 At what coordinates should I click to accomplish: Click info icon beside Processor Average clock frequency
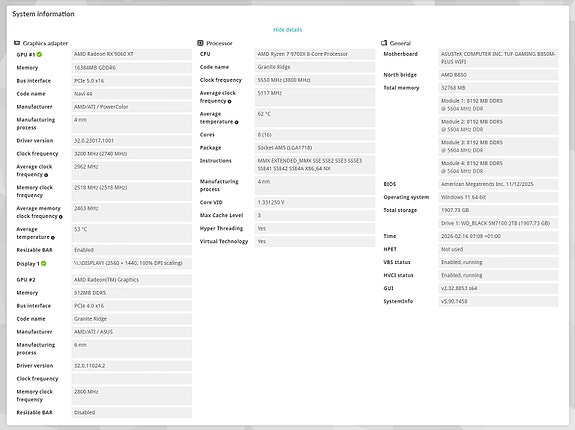(230, 101)
